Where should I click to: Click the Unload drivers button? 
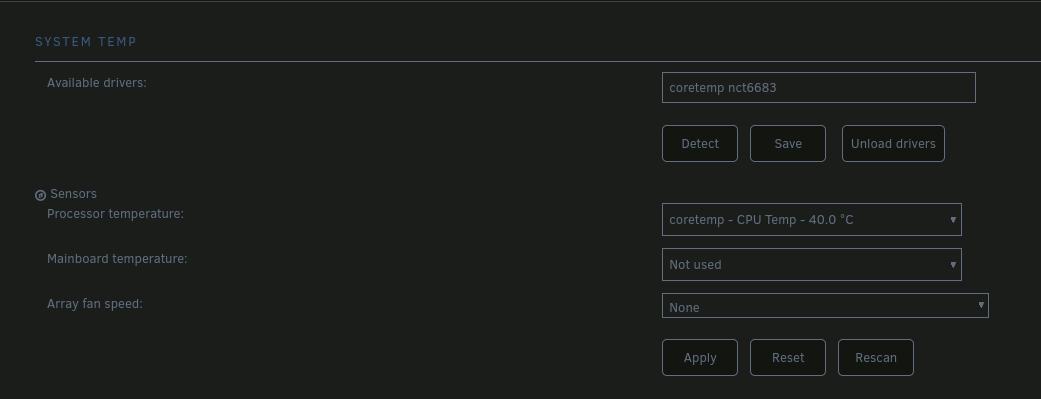pyautogui.click(x=893, y=143)
